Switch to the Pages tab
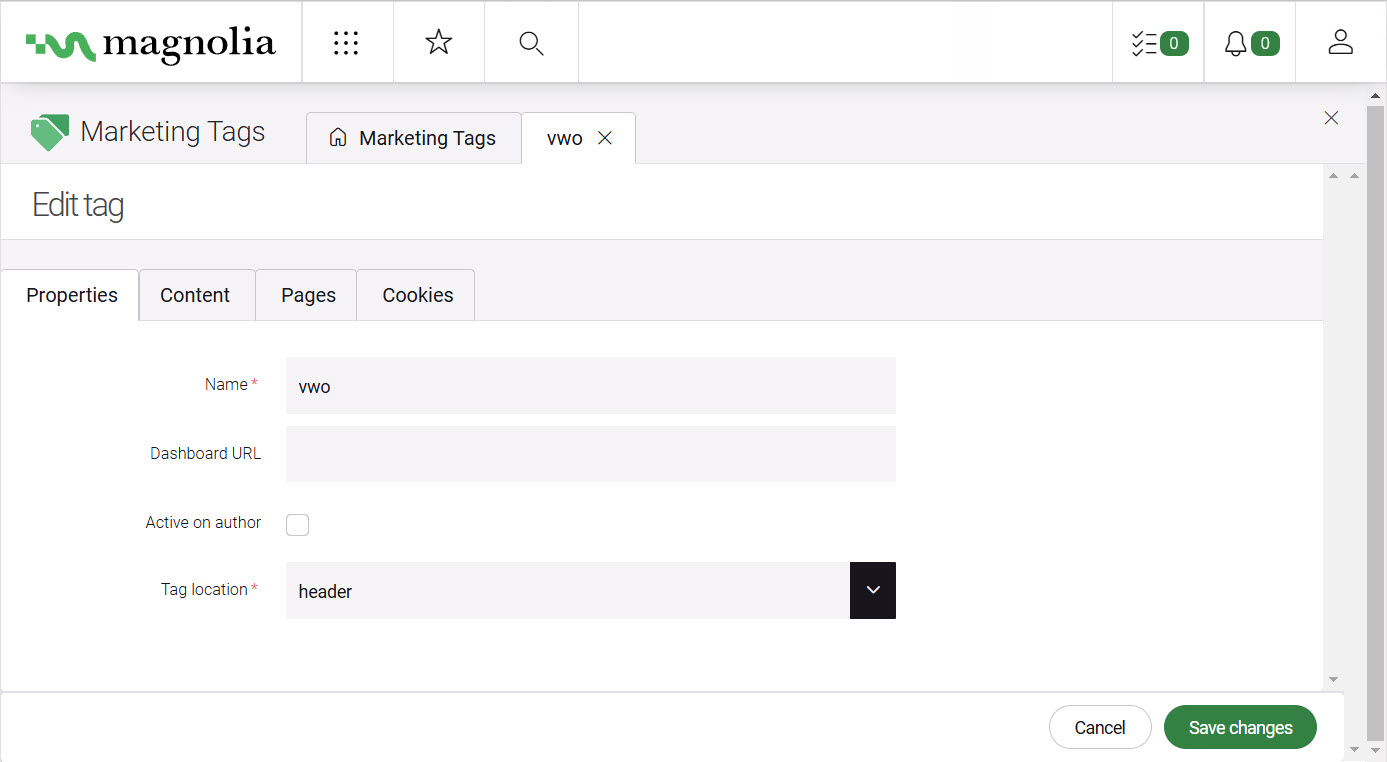Viewport: 1387px width, 762px height. click(308, 295)
